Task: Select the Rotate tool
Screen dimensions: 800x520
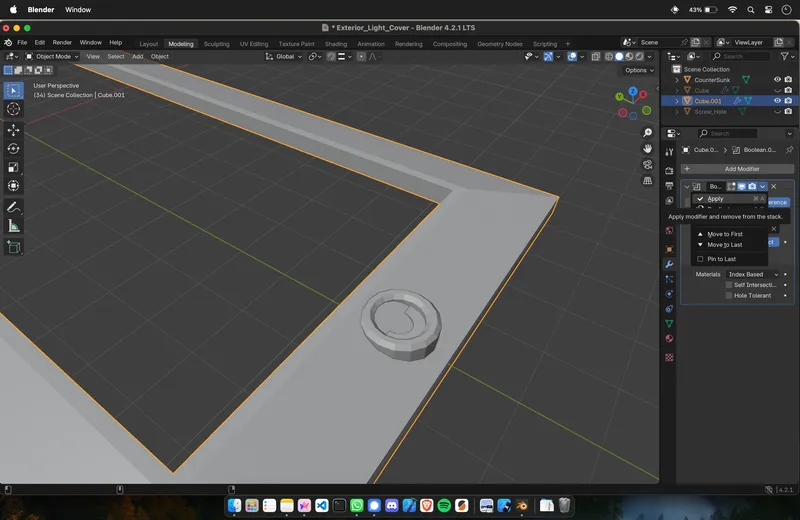Action: (x=14, y=148)
